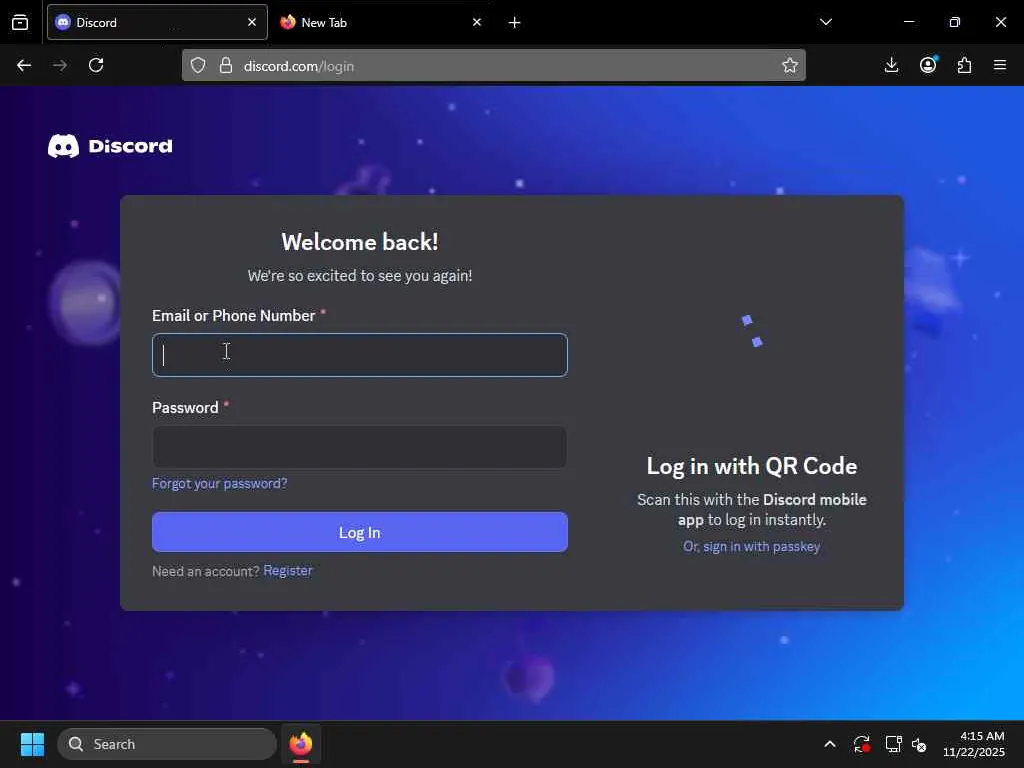The height and width of the screenshot is (768, 1024).
Task: Focus the Password field
Action: click(x=360, y=447)
